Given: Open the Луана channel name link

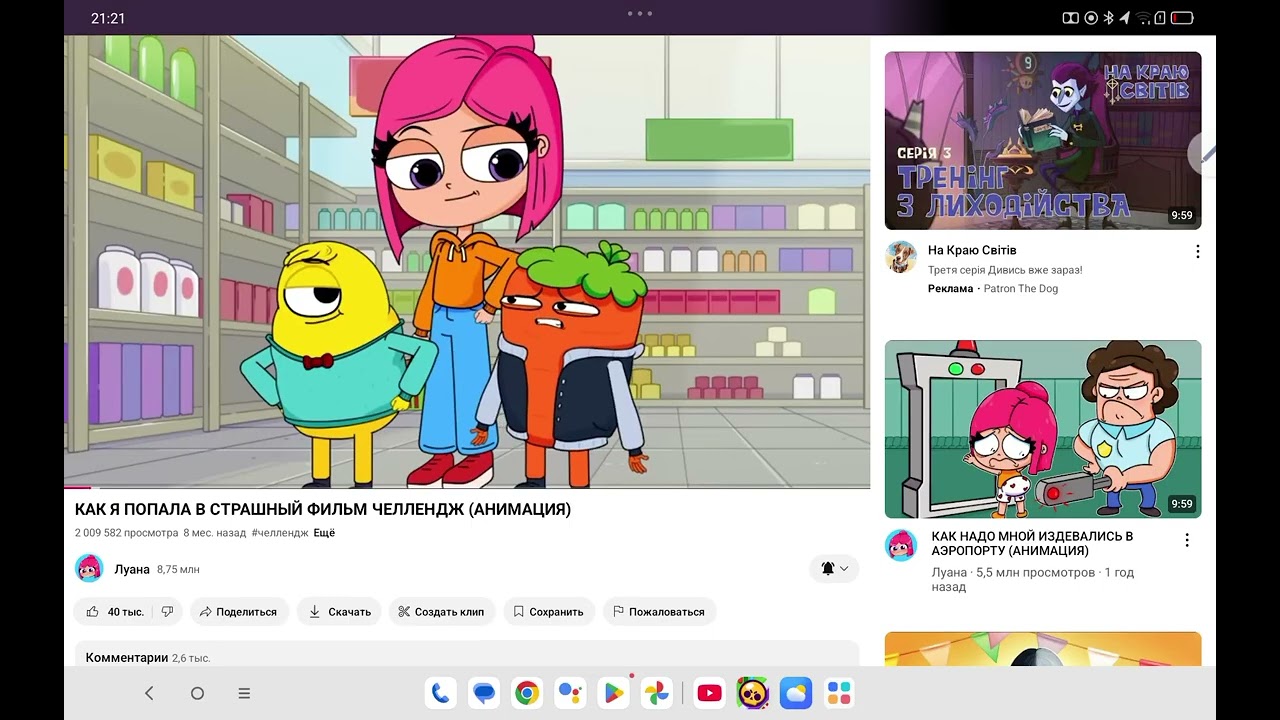Looking at the screenshot, I should [132, 569].
